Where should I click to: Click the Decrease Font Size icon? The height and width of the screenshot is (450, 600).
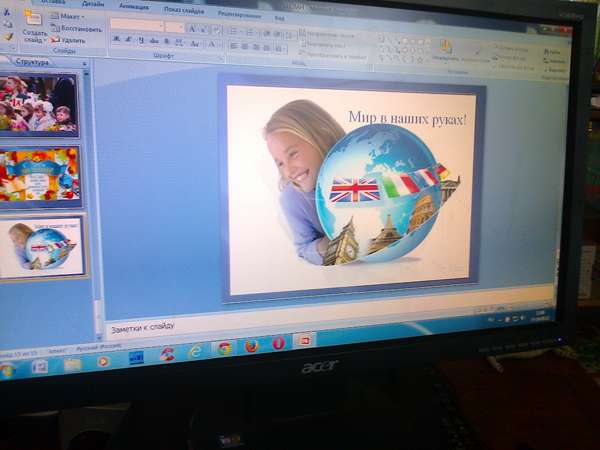(204, 29)
